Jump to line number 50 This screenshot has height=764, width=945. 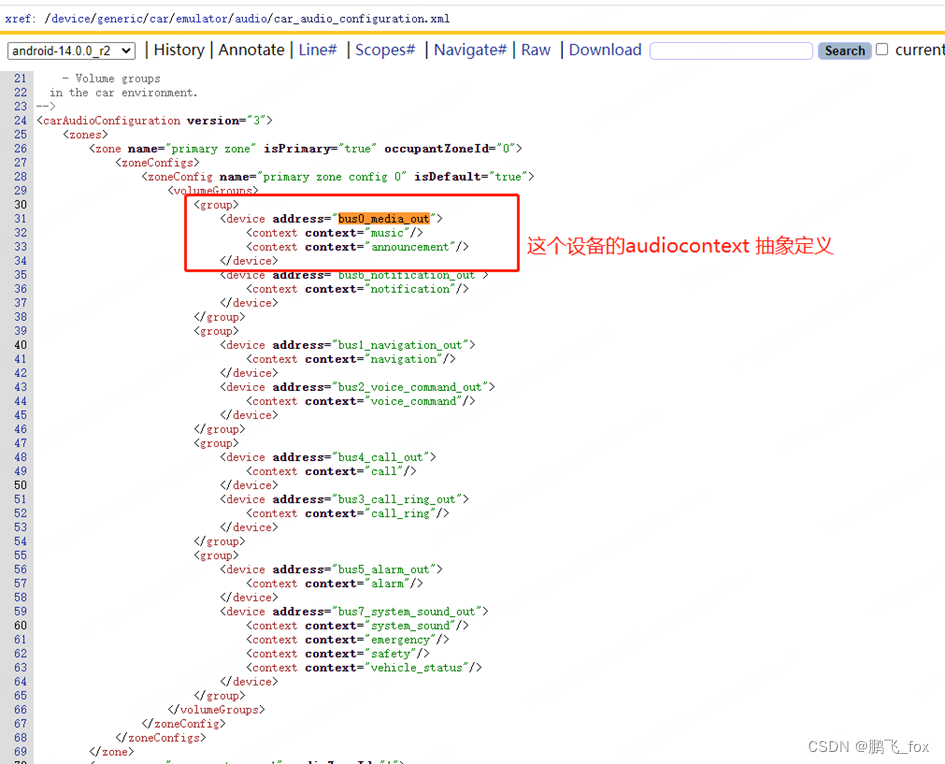[20, 485]
